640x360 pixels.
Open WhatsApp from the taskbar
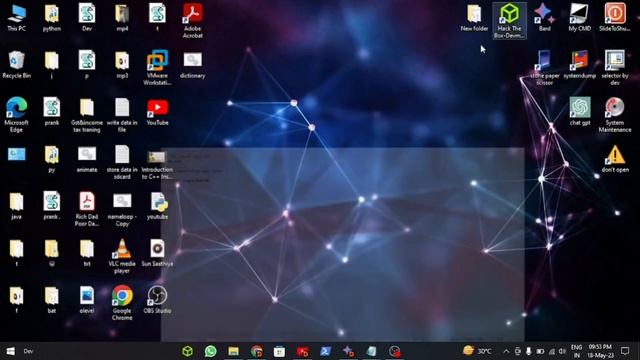point(211,351)
